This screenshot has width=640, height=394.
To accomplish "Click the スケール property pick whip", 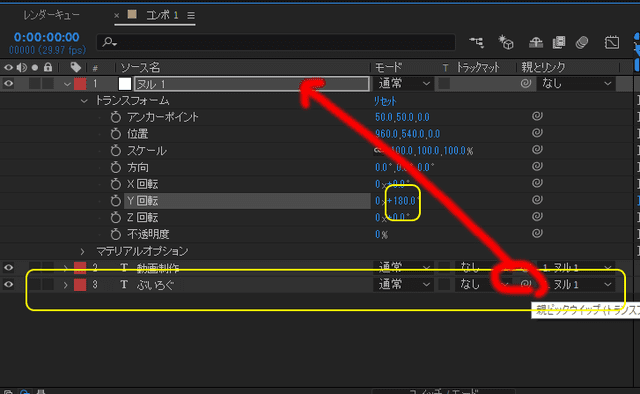I will 537,149.
